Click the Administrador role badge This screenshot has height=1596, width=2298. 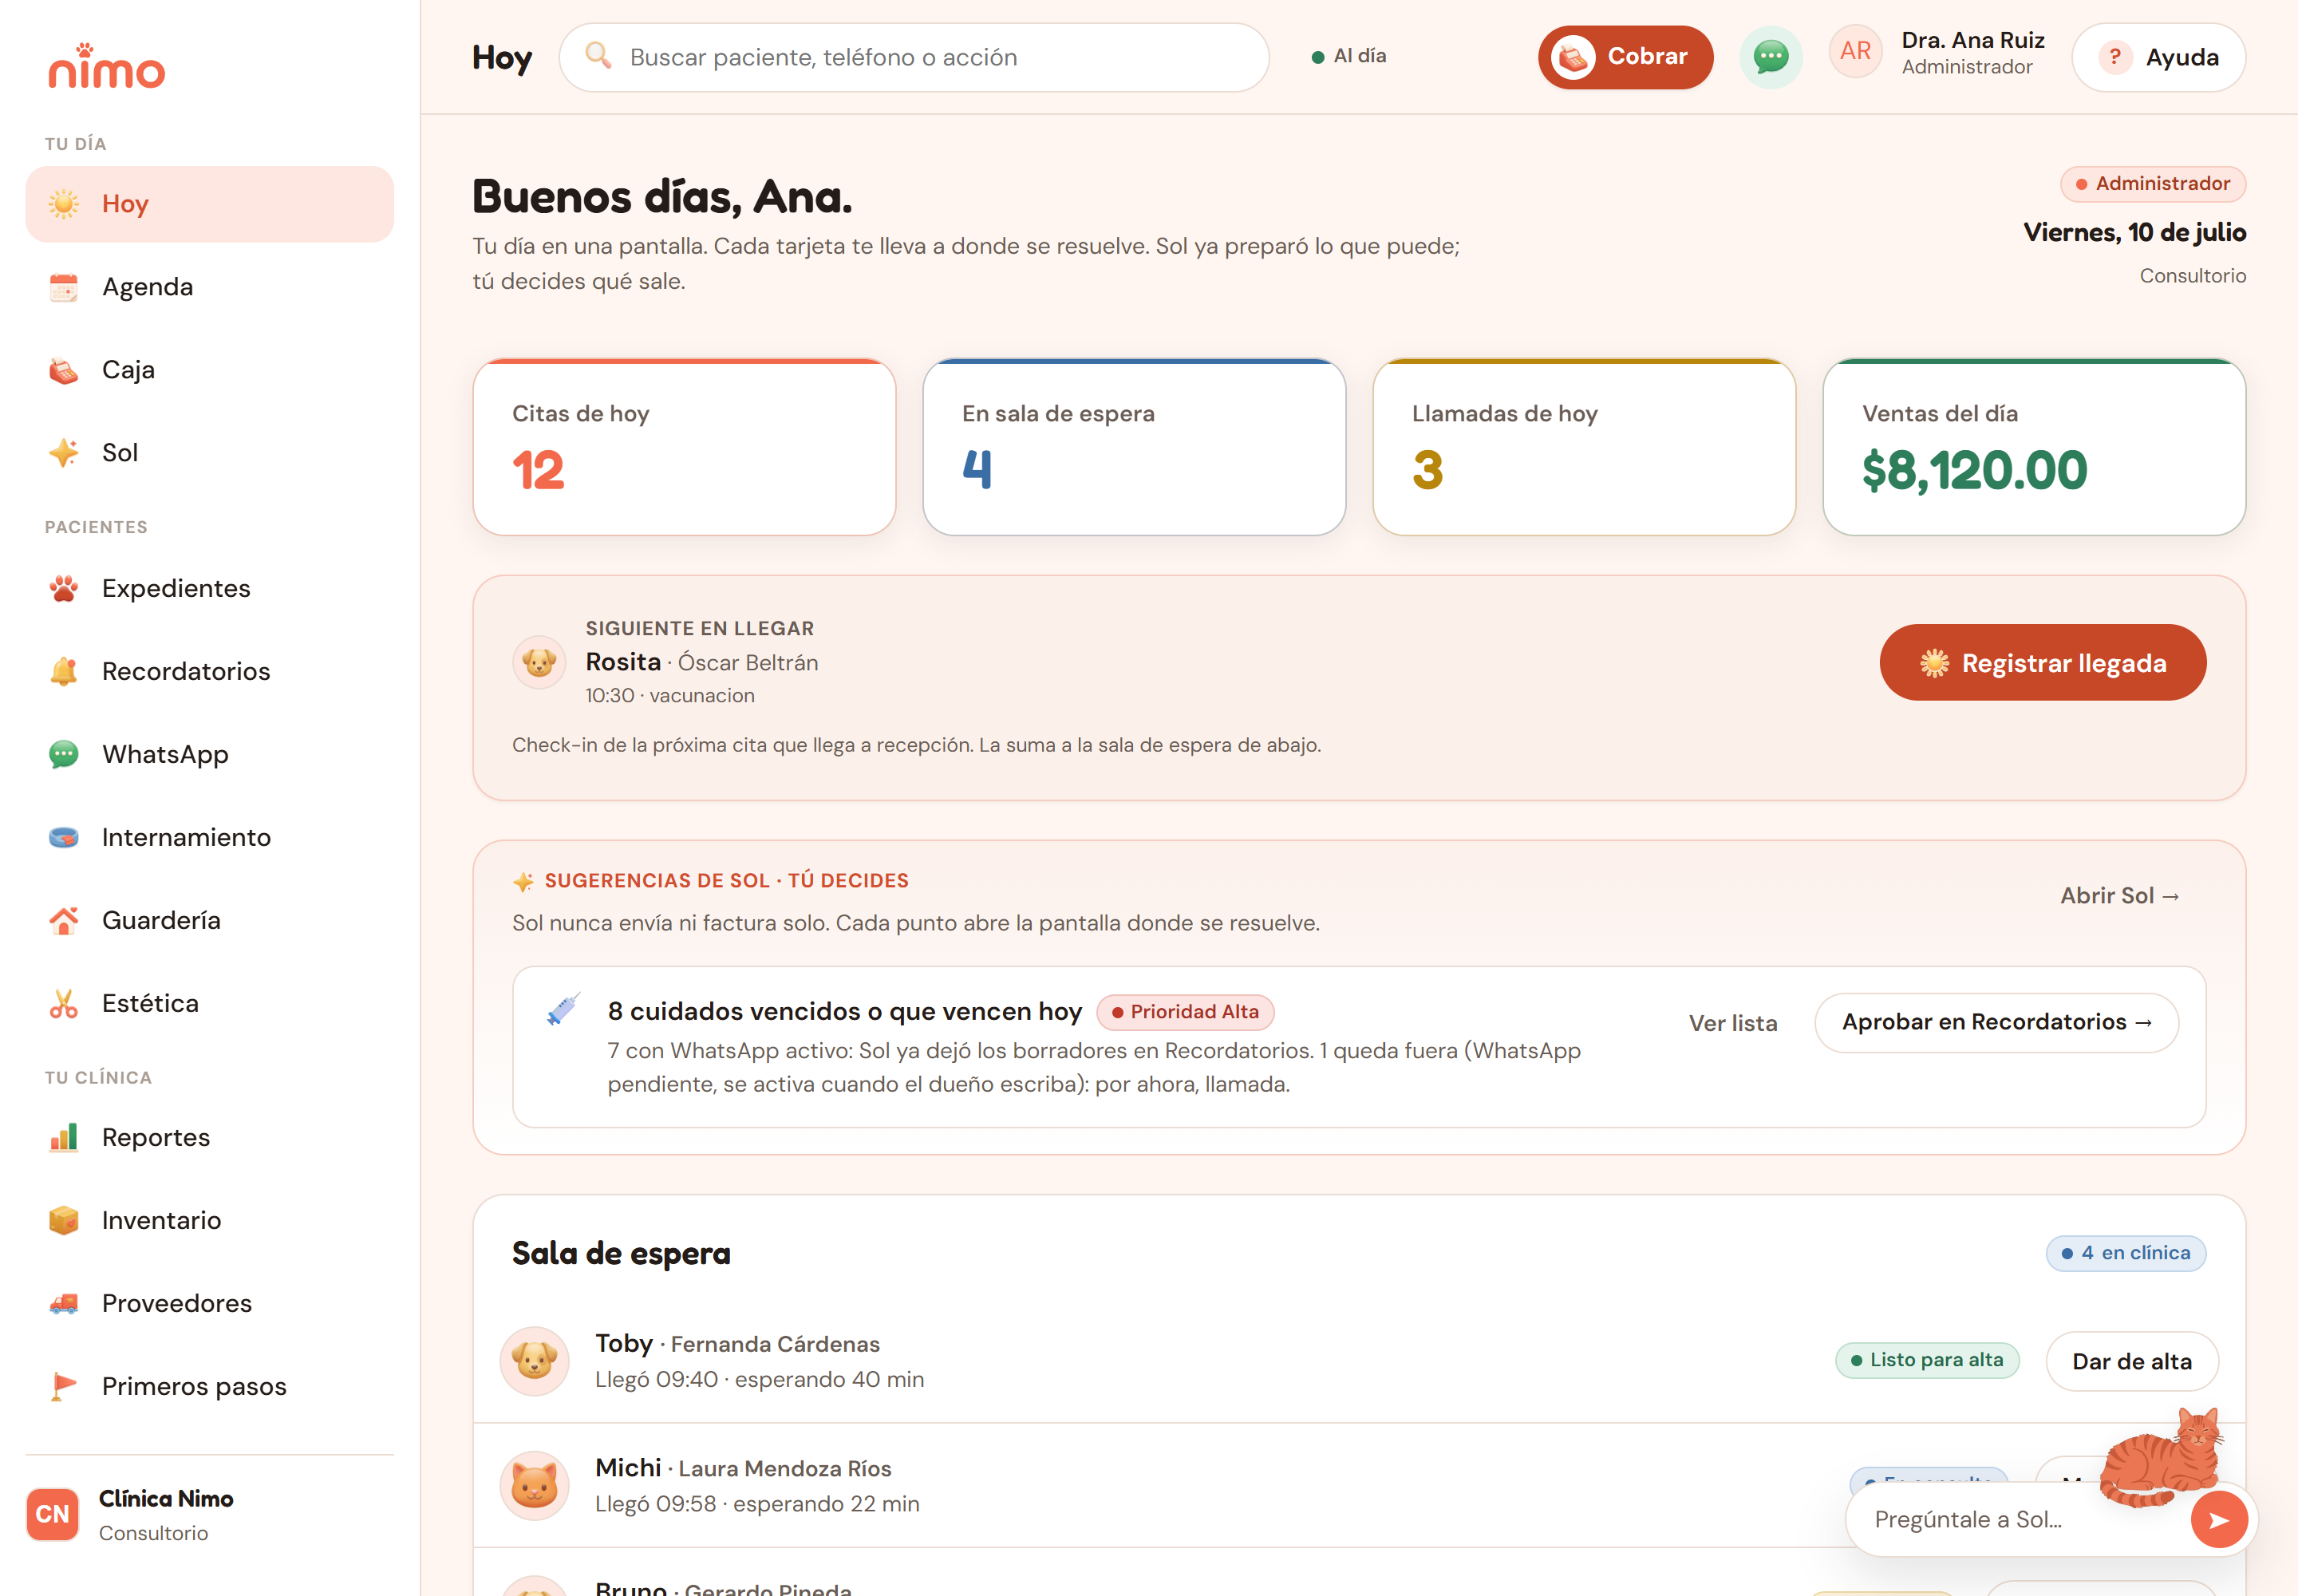coord(2152,184)
